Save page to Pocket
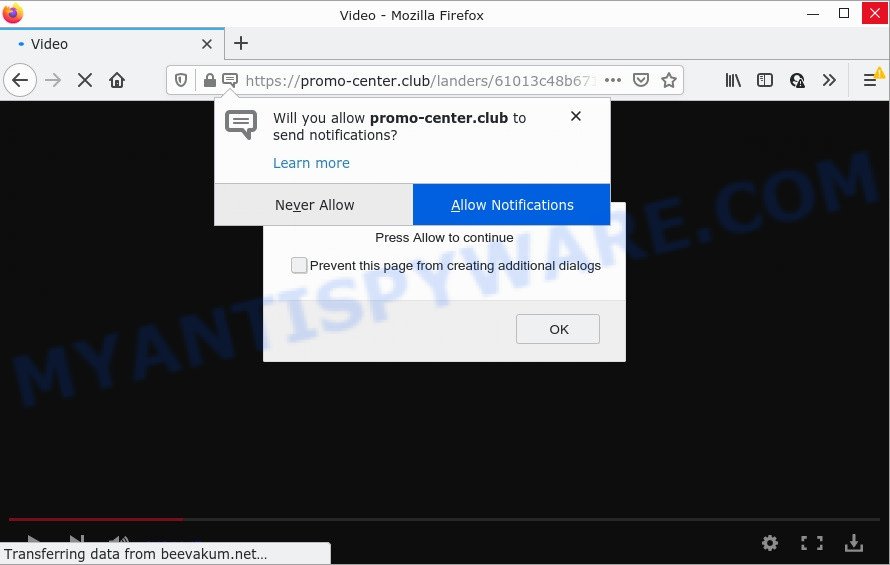 tap(641, 80)
